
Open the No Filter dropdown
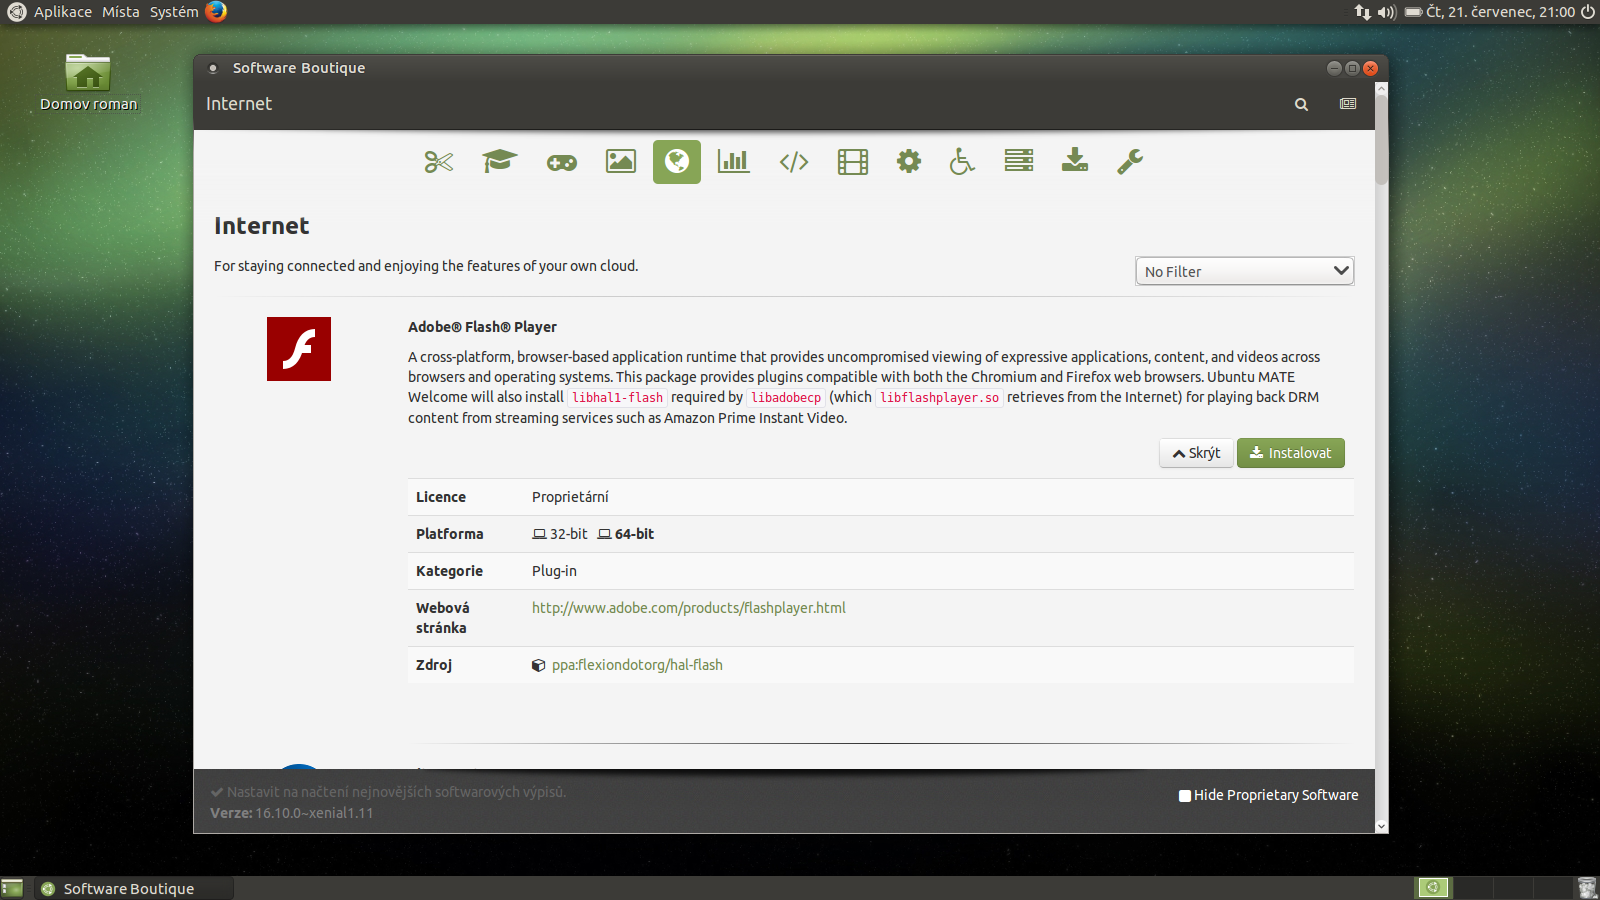1244,271
